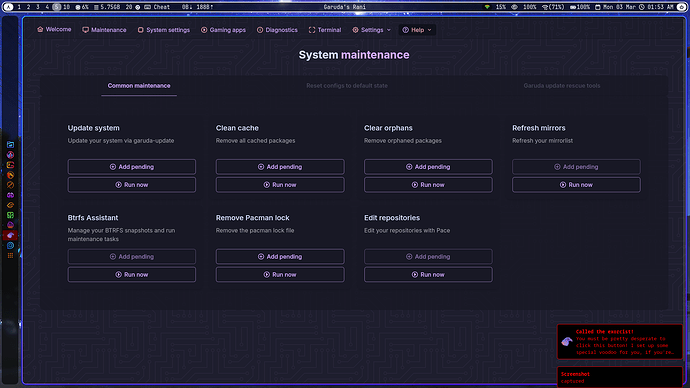Switch to Reset configs to default state tab
This screenshot has height=388, width=690.
point(347,86)
